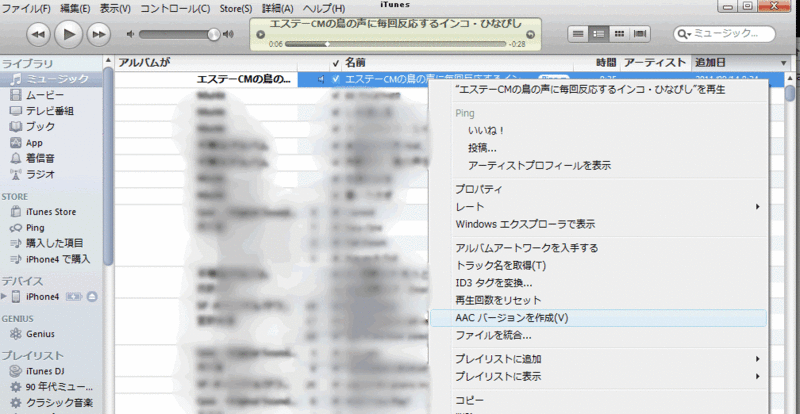Toggle the 追加日 sort direction arrow

pos(784,63)
